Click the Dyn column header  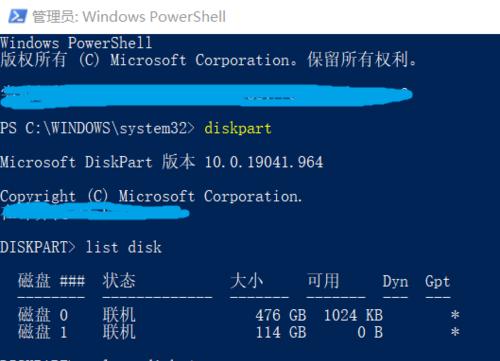395,281
